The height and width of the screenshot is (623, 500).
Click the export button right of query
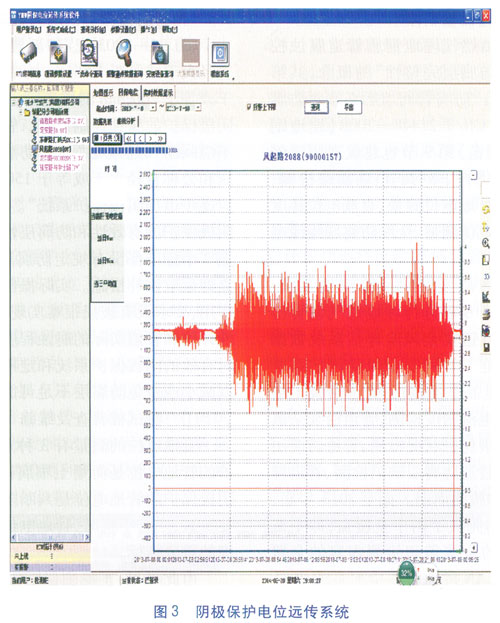[349, 107]
